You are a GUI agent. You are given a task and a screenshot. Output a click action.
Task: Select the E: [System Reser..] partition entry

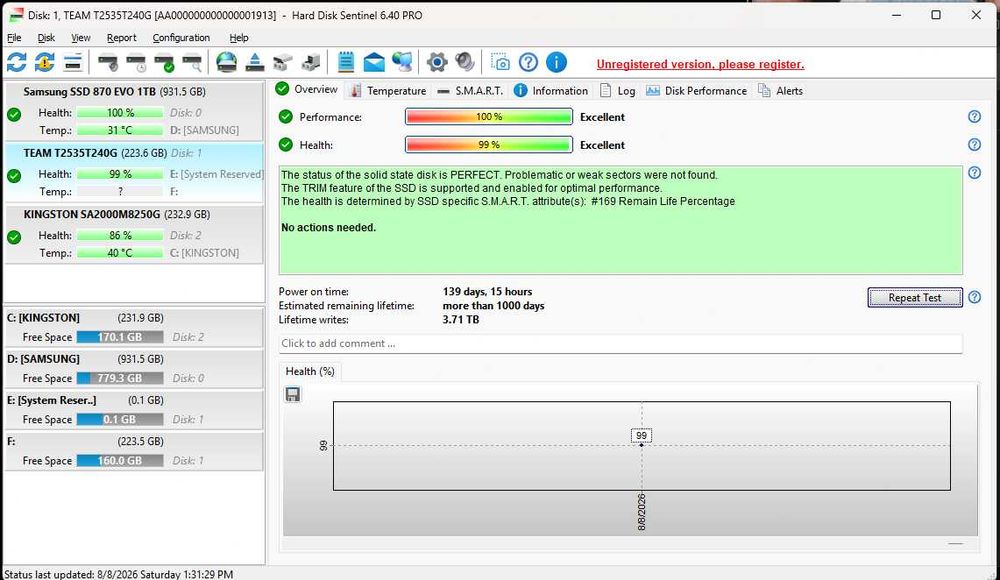(134, 410)
